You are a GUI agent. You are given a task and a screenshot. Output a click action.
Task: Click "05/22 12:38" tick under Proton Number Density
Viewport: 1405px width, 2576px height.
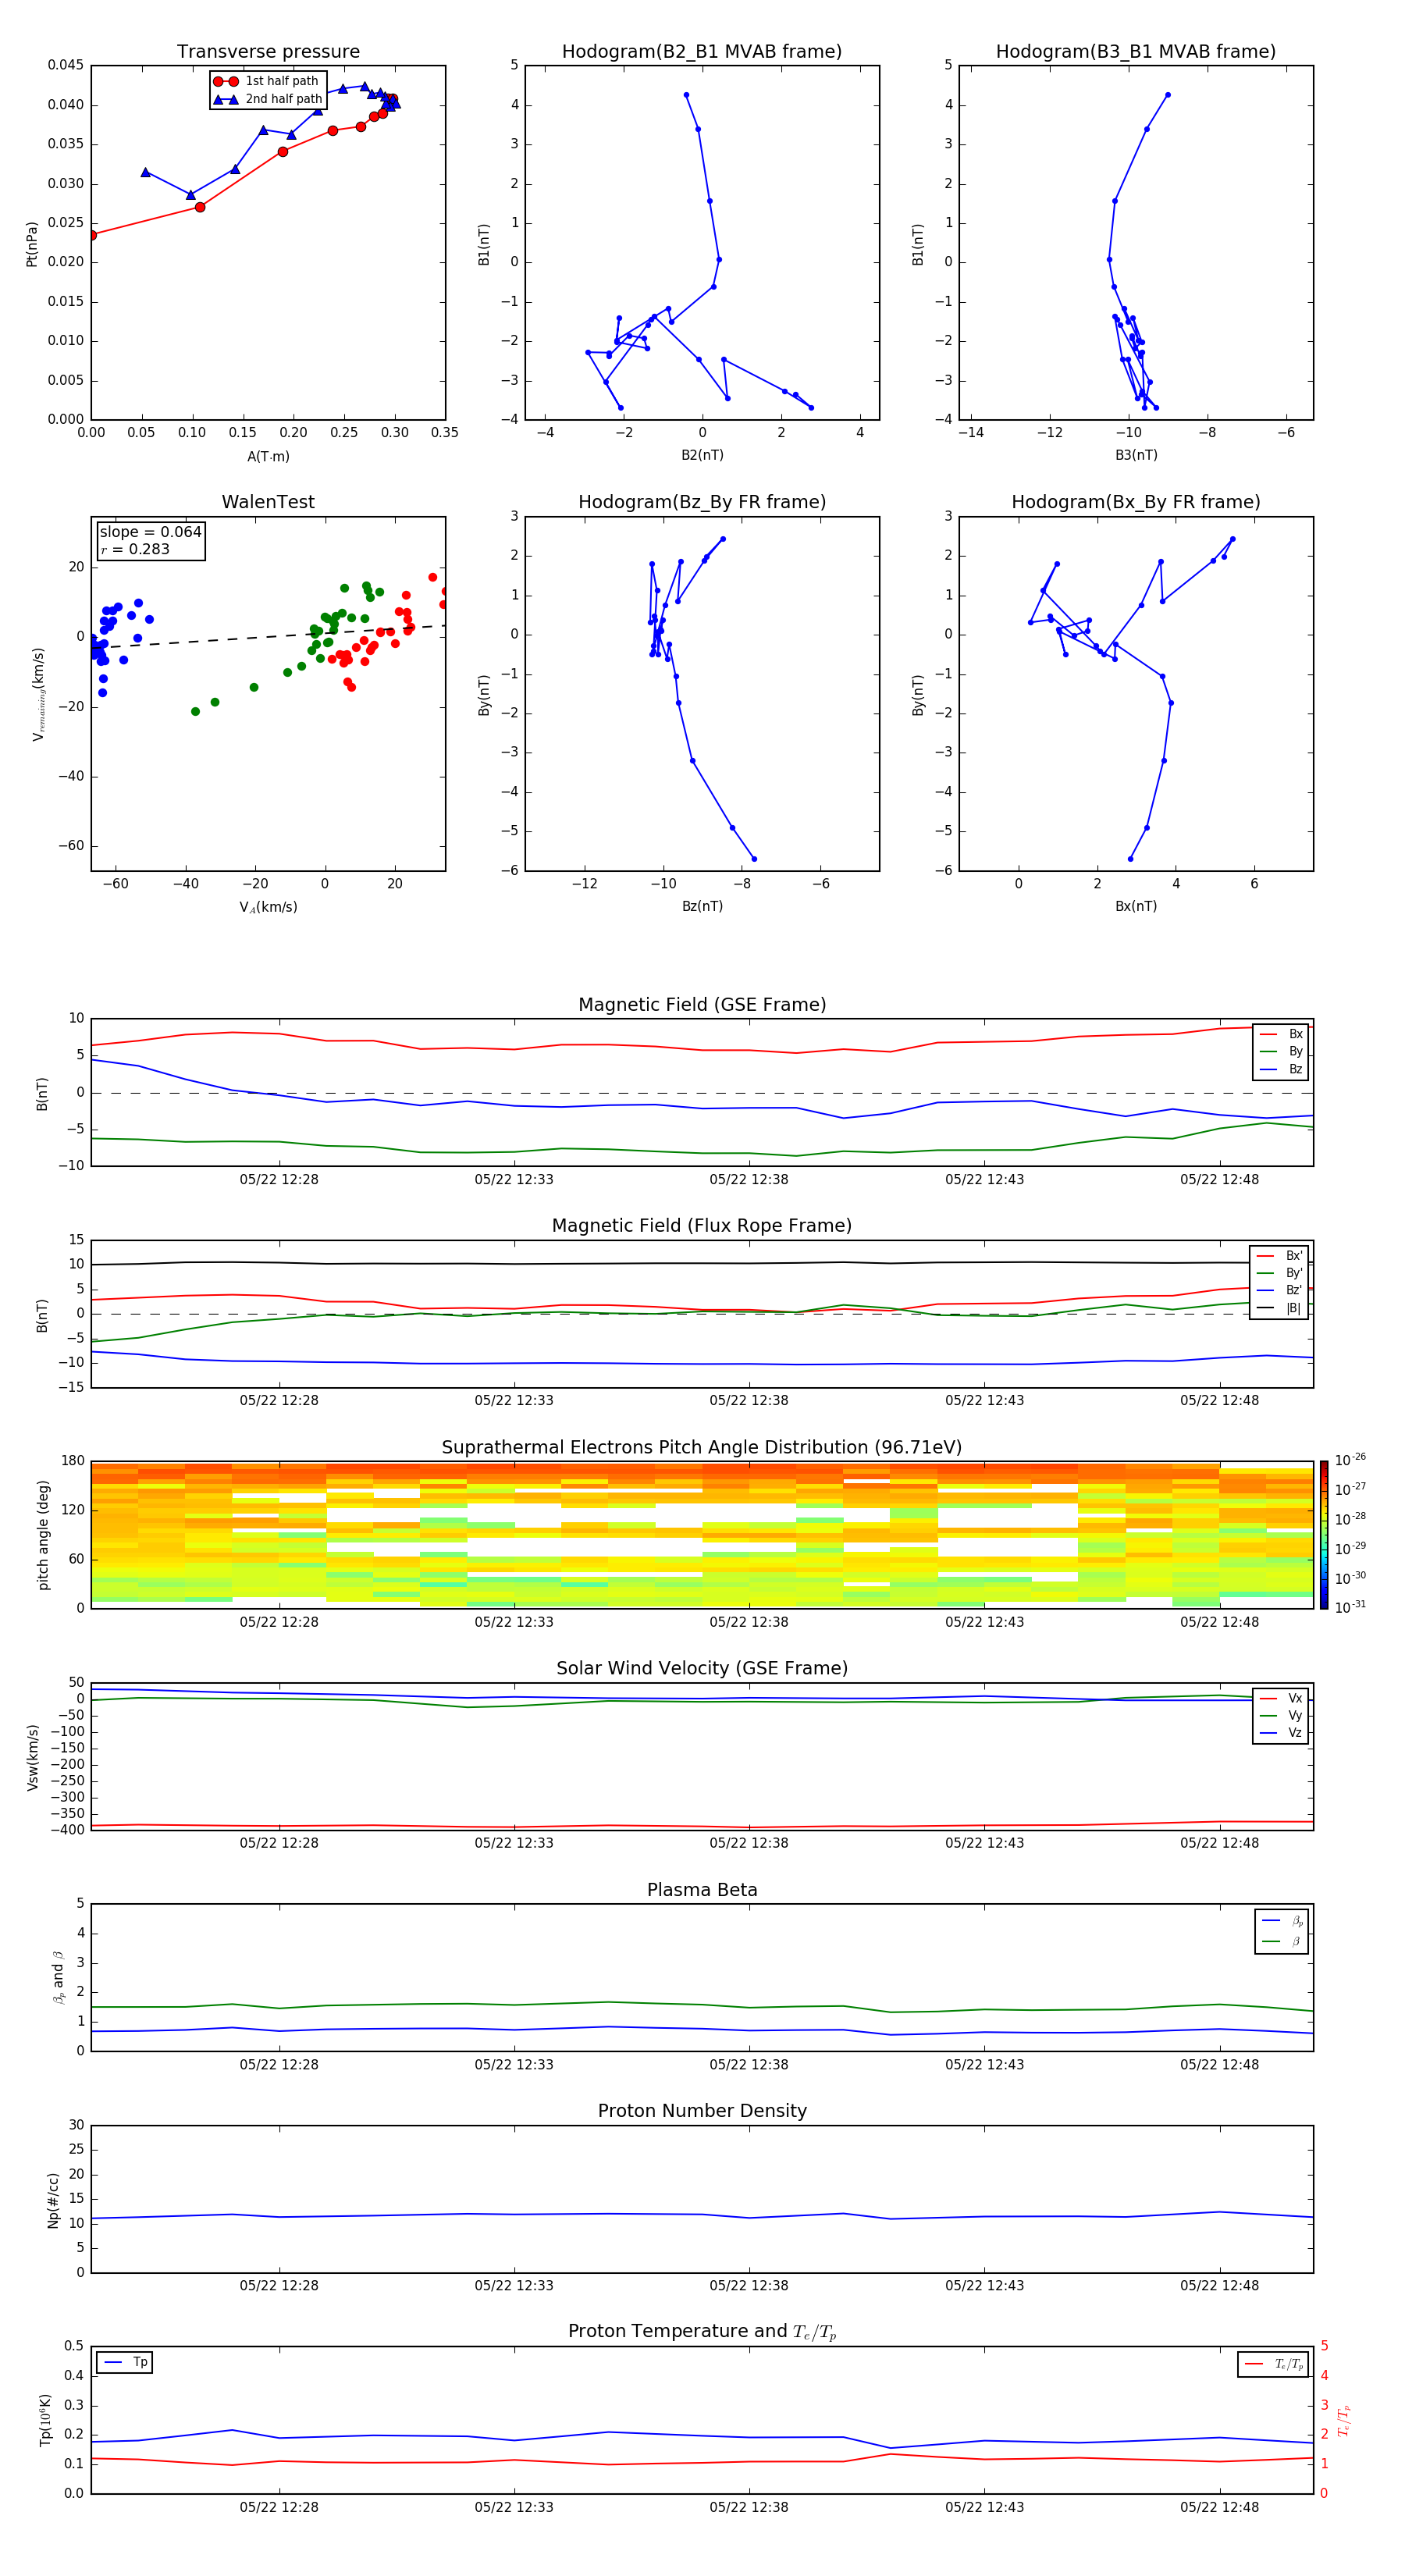(x=749, y=2286)
